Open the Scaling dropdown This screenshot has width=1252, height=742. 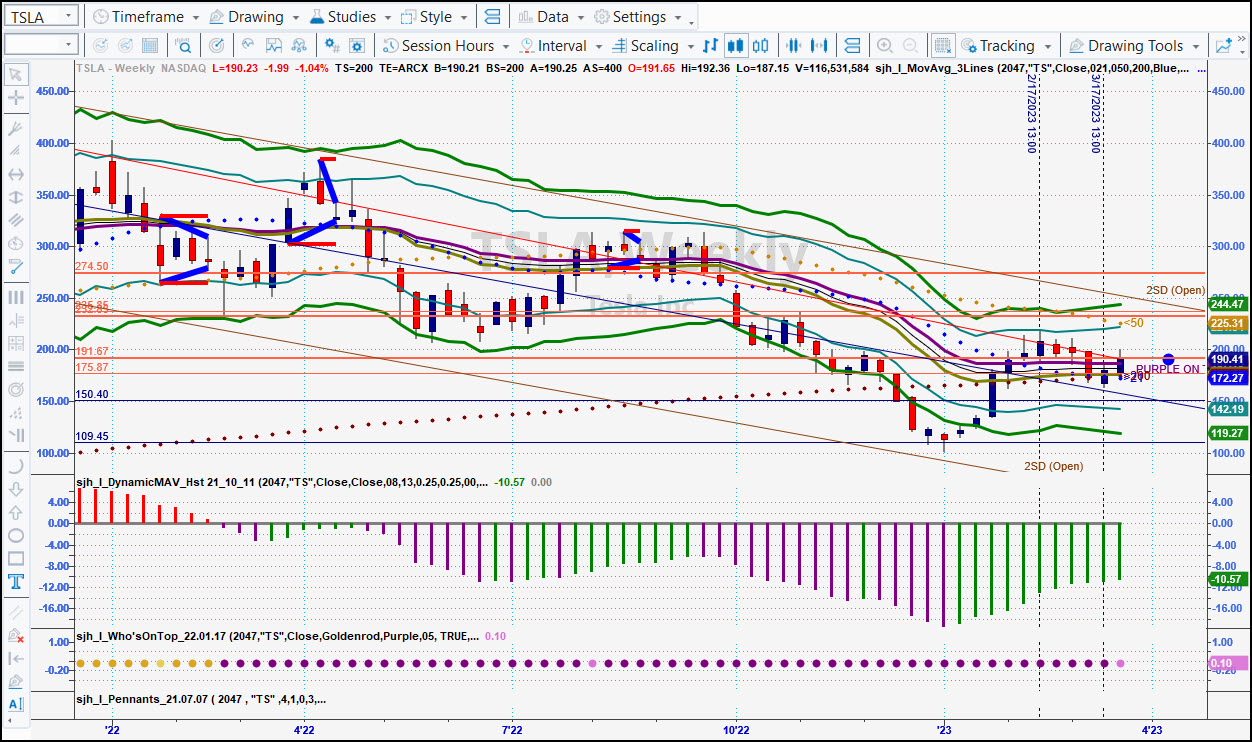pyautogui.click(x=652, y=45)
